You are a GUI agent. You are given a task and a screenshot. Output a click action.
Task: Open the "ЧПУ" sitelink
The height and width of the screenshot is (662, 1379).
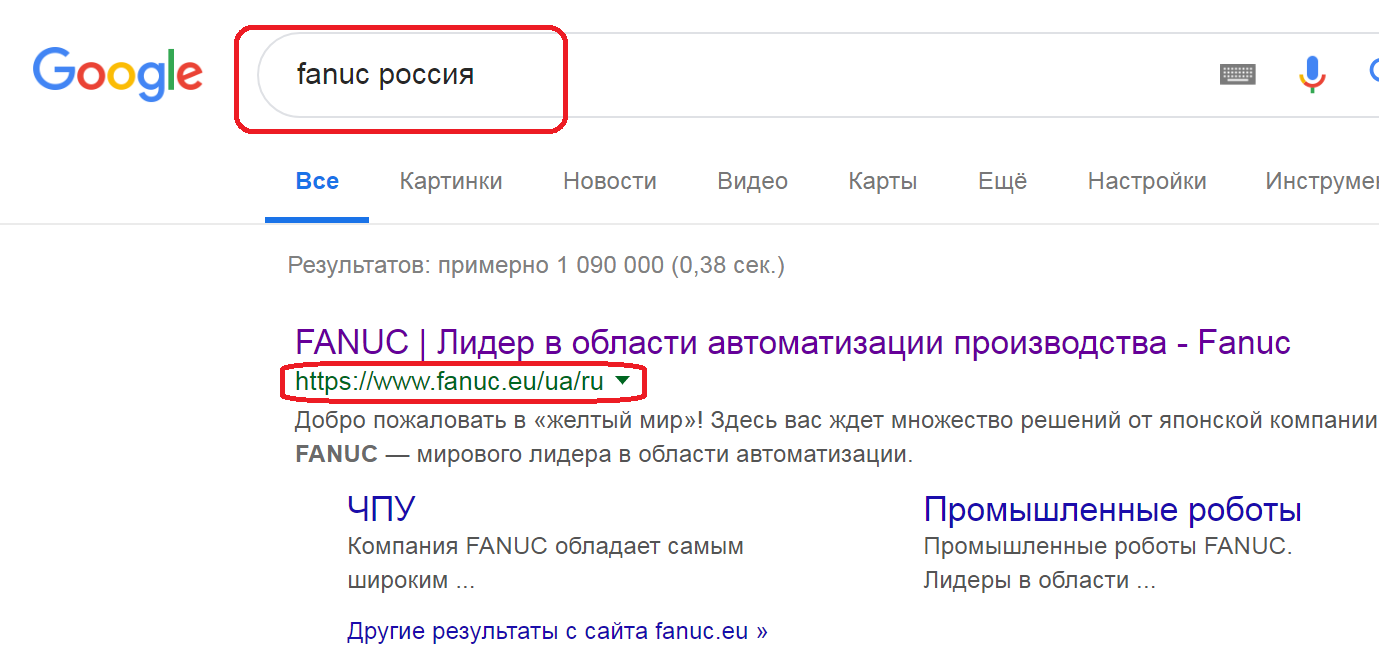click(x=381, y=509)
